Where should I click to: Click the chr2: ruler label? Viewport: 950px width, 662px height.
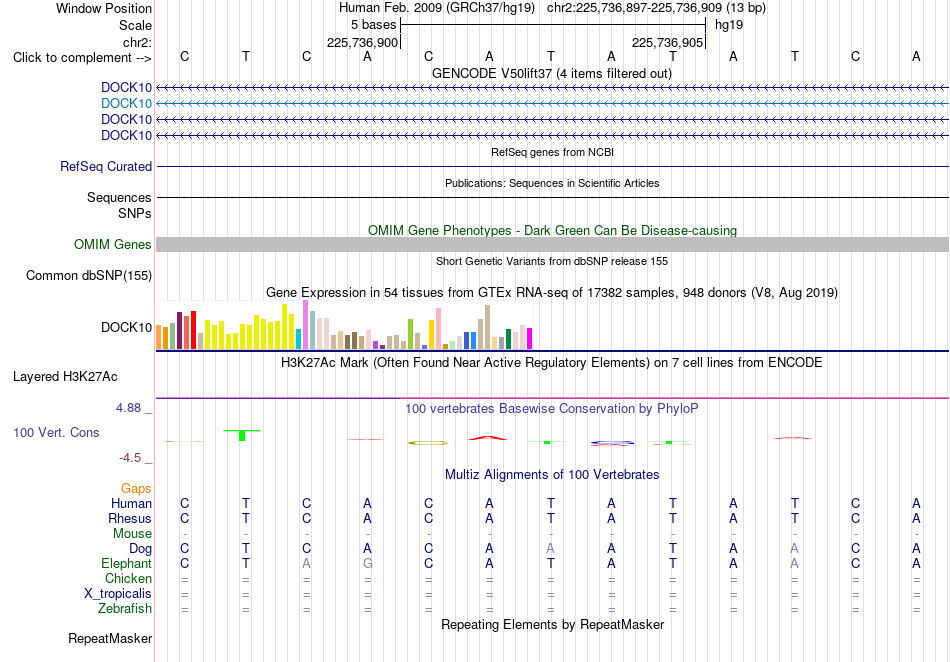[137, 42]
